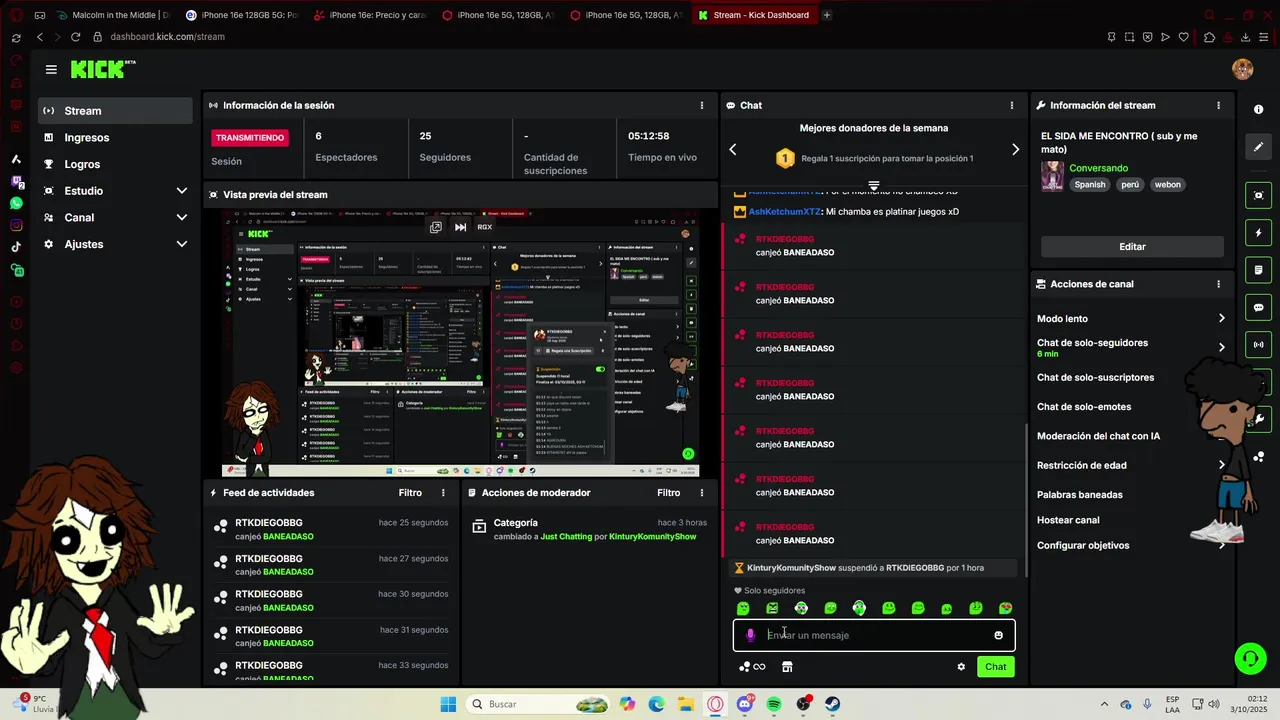Click the stream preview thumbnail
1280x720 pixels.
tap(460, 343)
